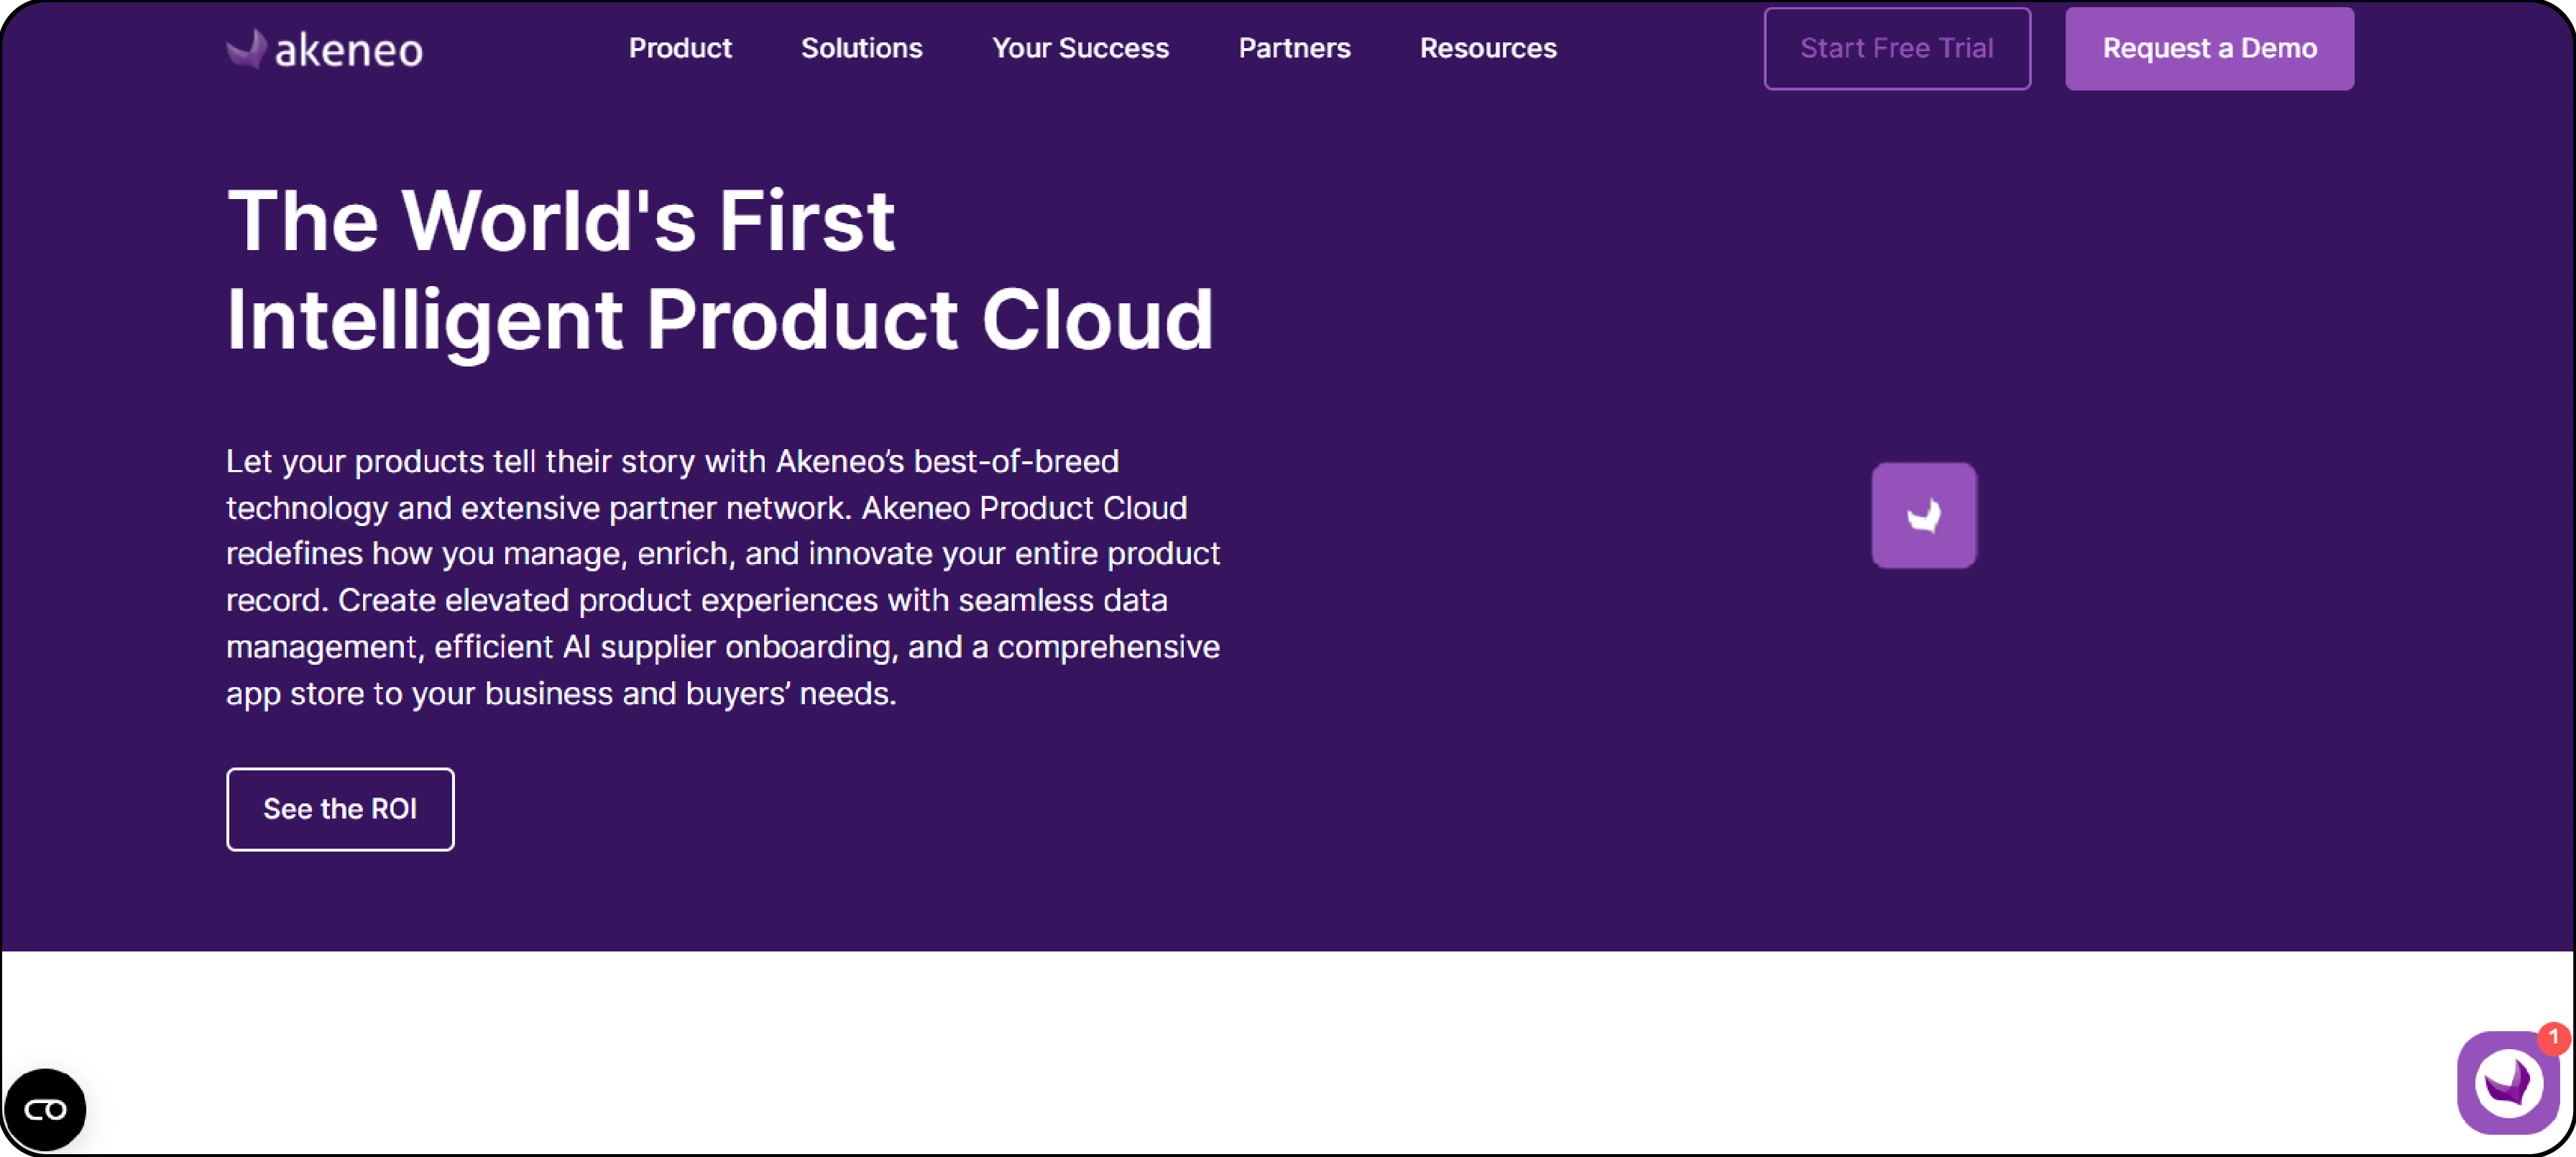Screen dimensions: 2576x1157
Task: Open the Product menu
Action: [680, 48]
